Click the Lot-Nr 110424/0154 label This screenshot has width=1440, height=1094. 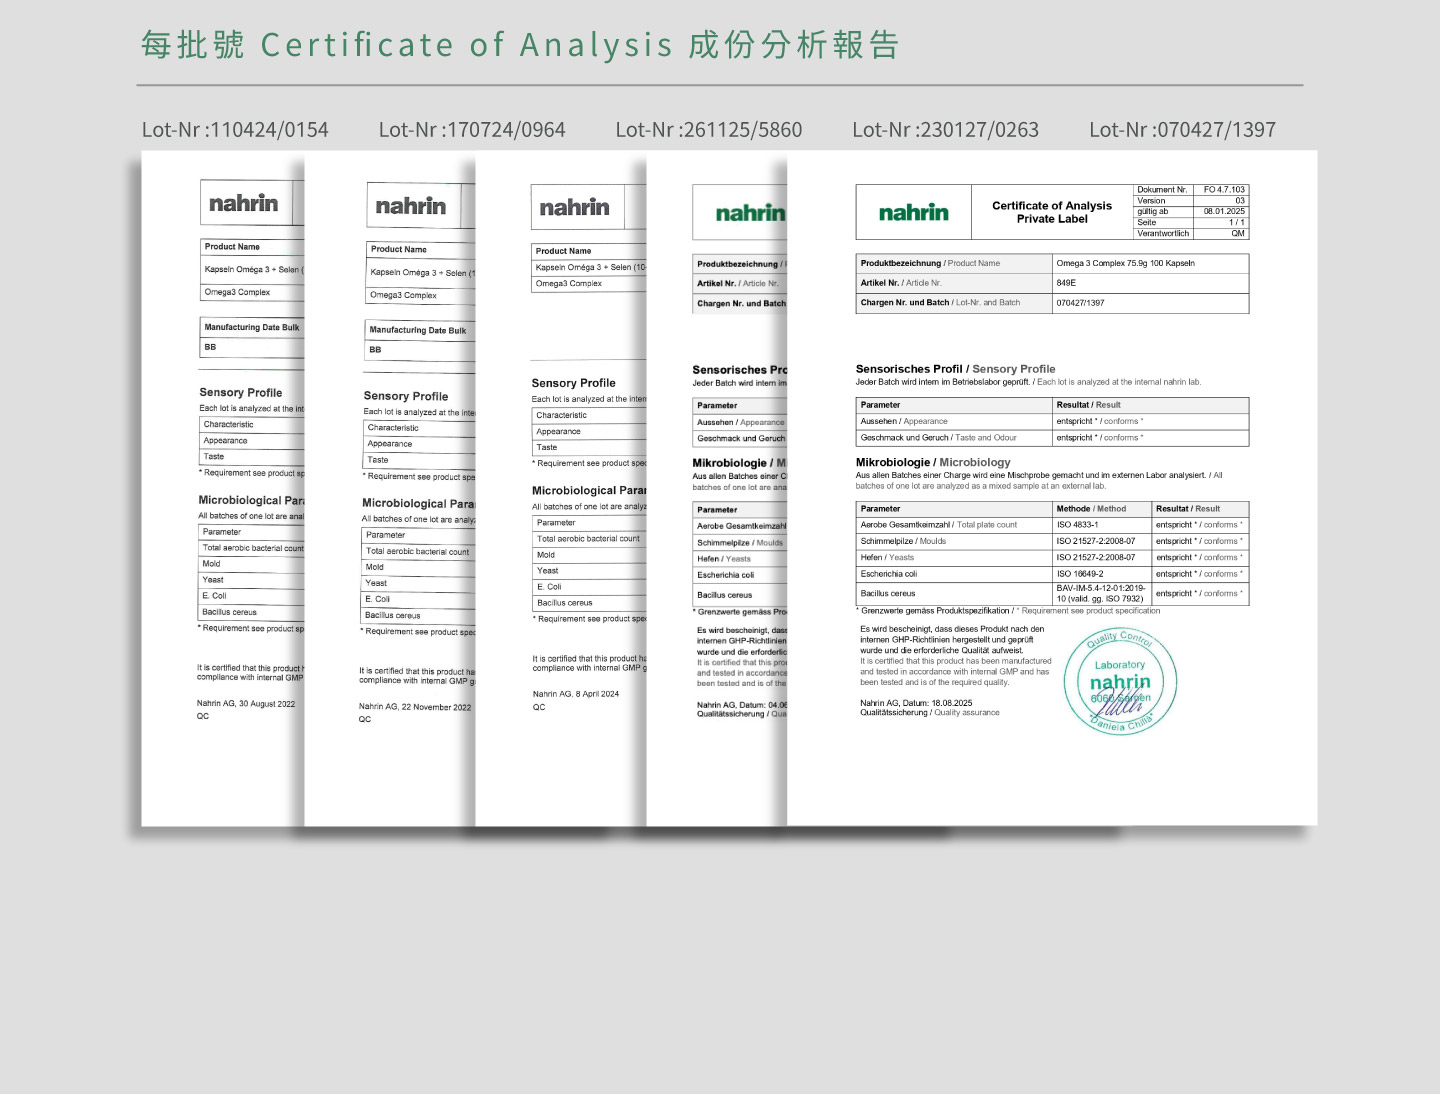(x=235, y=130)
